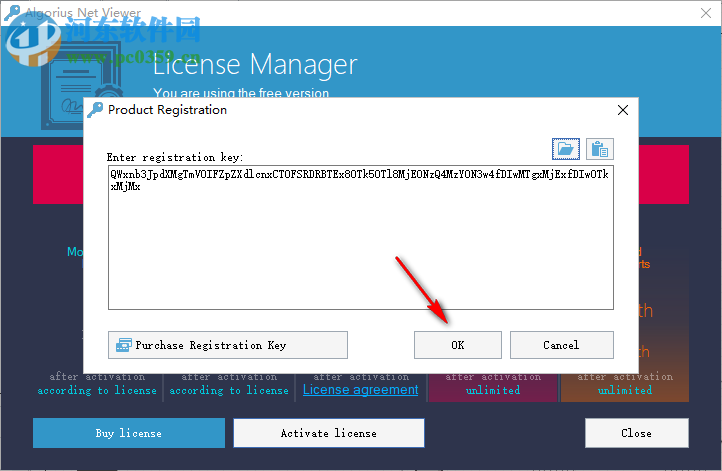Click the 'Enter registration key:' label
Image resolution: width=722 pixels, height=471 pixels.
[175, 157]
